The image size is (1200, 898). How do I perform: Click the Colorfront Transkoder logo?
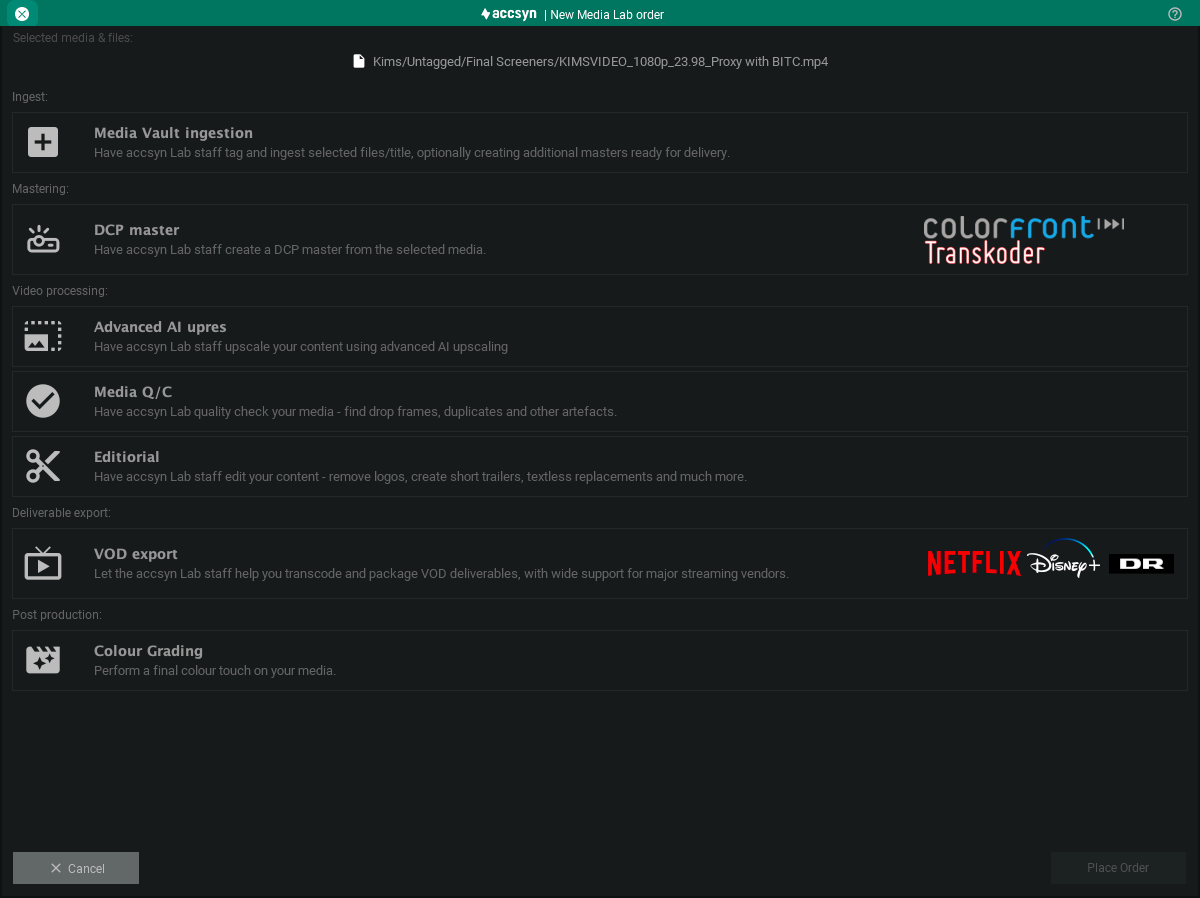[1023, 240]
